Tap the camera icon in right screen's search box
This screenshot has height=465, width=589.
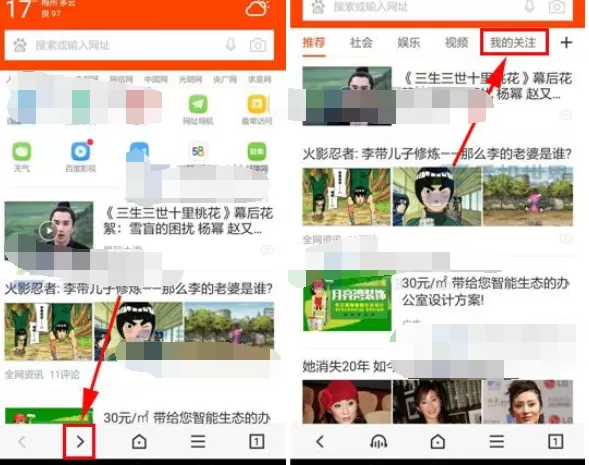(556, 7)
